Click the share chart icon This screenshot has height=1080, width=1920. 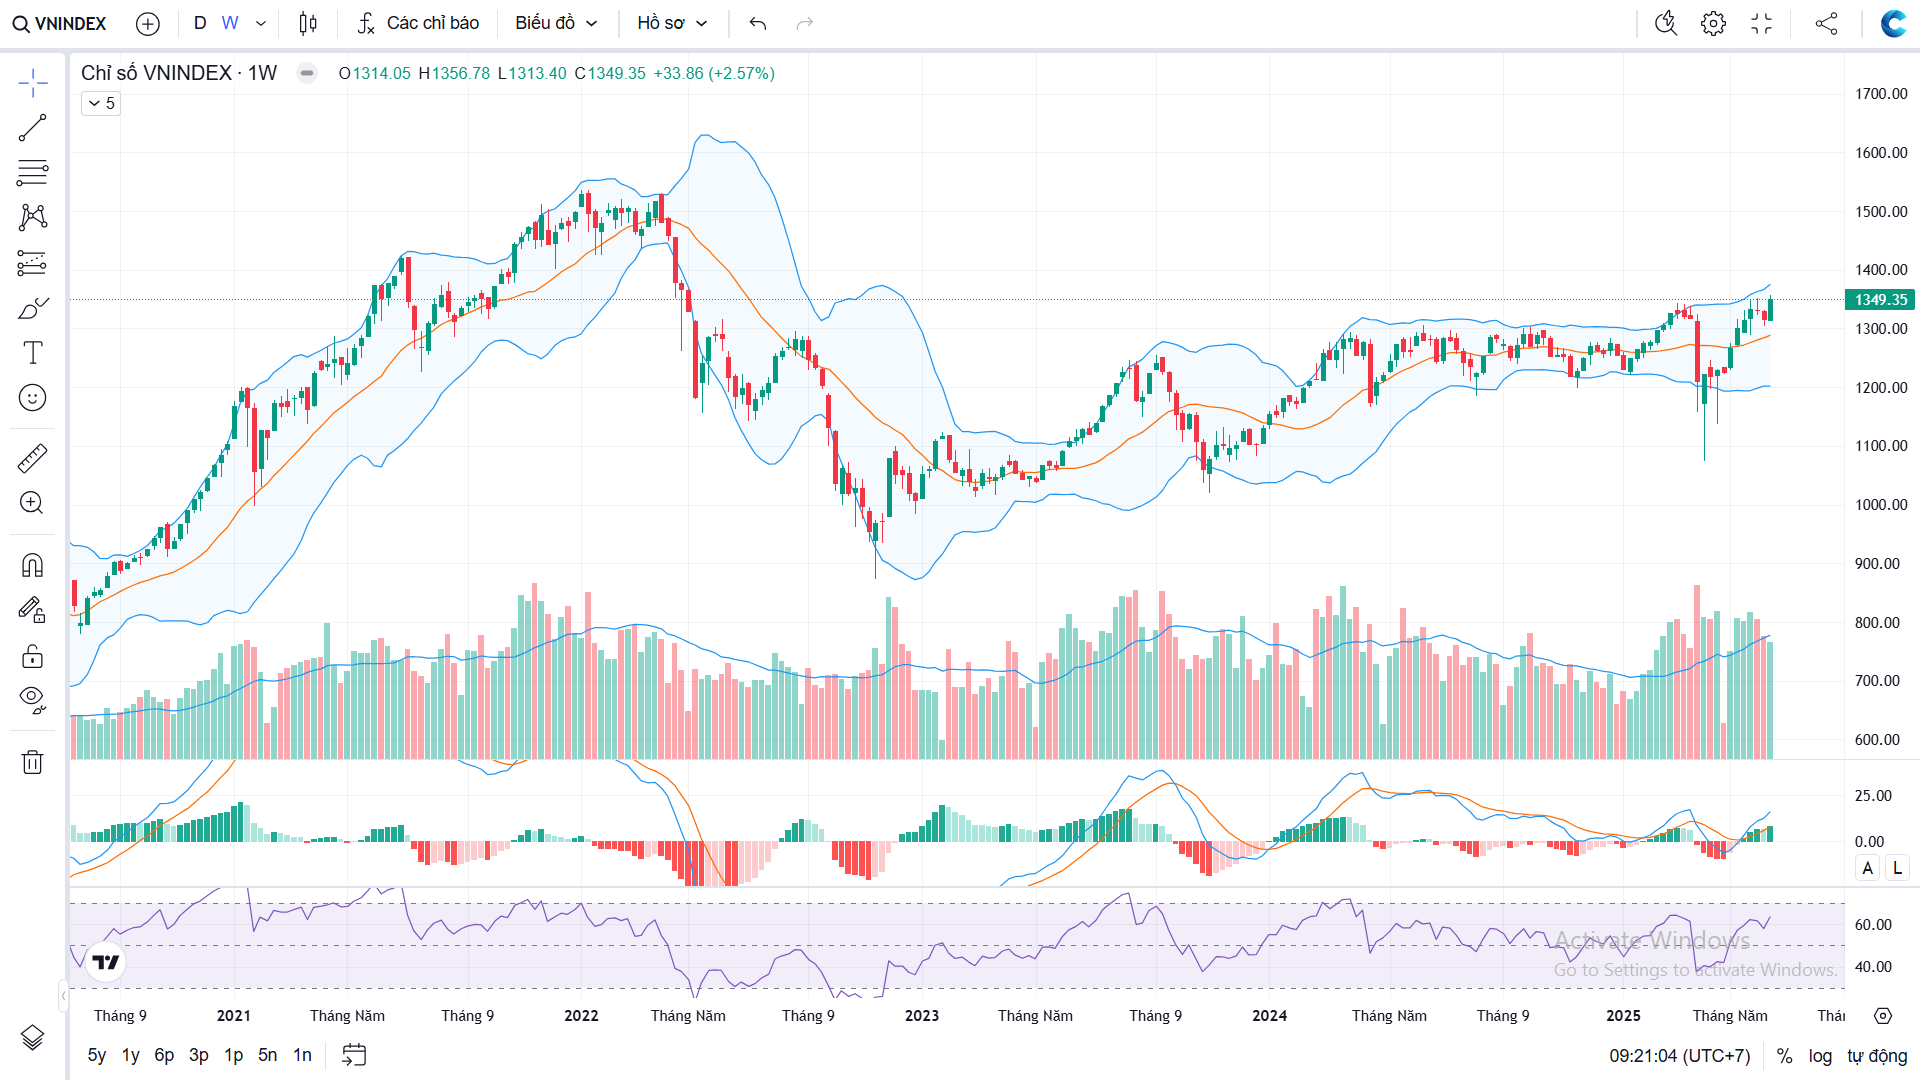coord(1826,23)
